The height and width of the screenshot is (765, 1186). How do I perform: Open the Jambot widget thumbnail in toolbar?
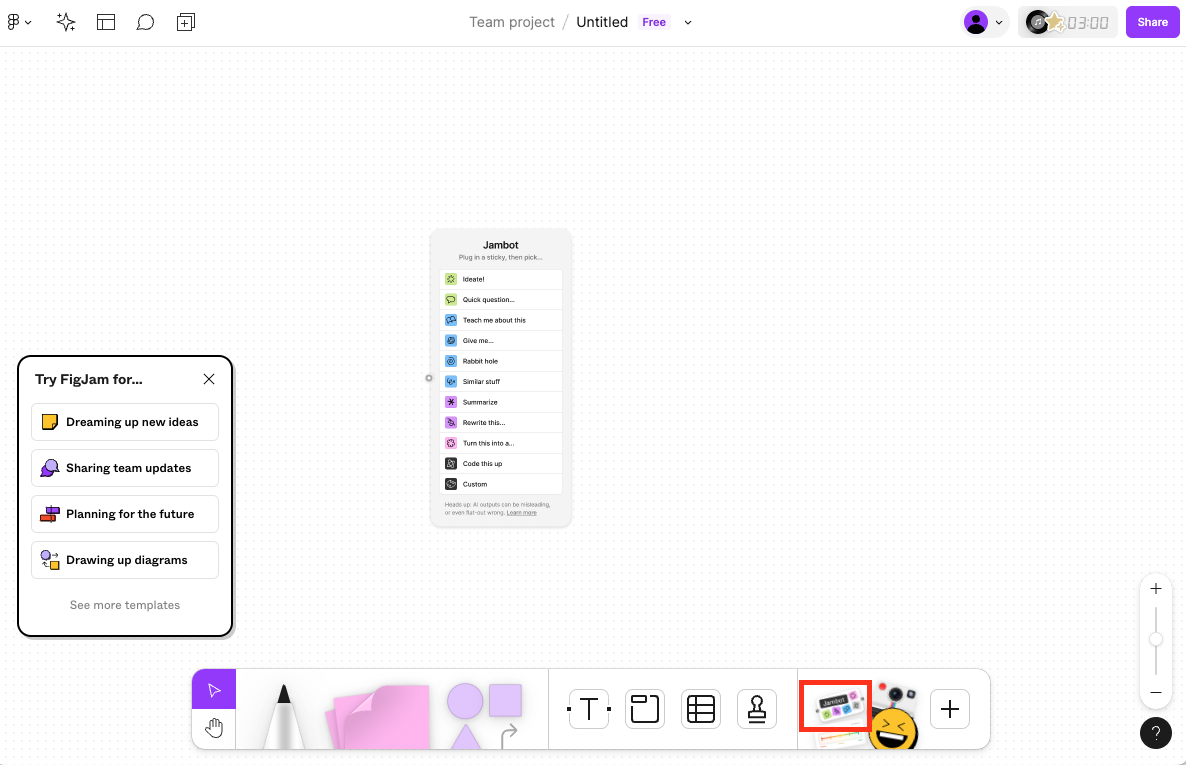[x=836, y=705]
